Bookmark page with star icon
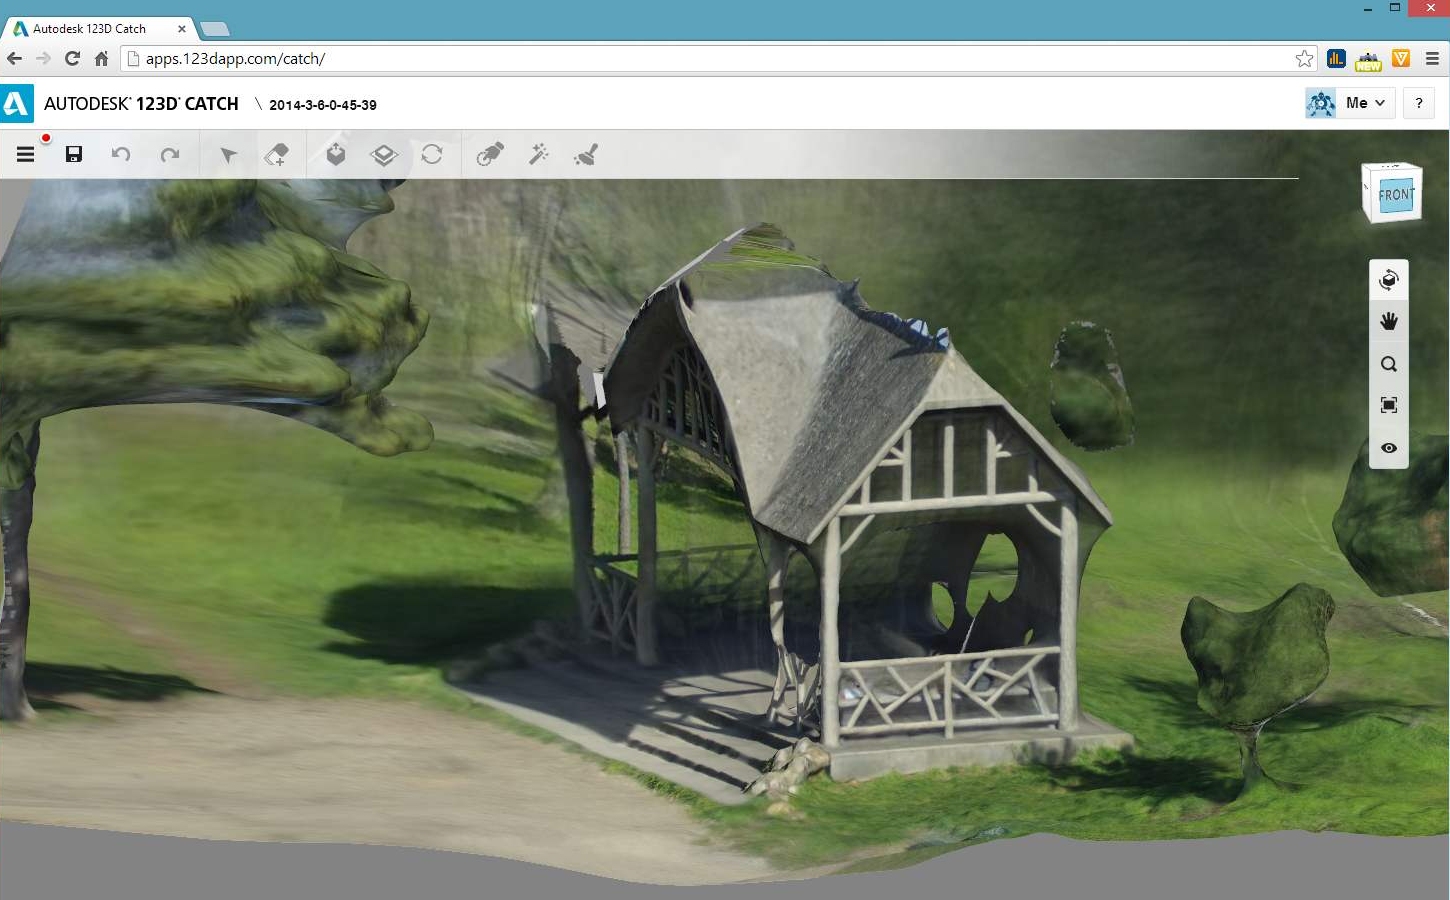Viewport: 1450px width, 900px height. click(x=1304, y=59)
